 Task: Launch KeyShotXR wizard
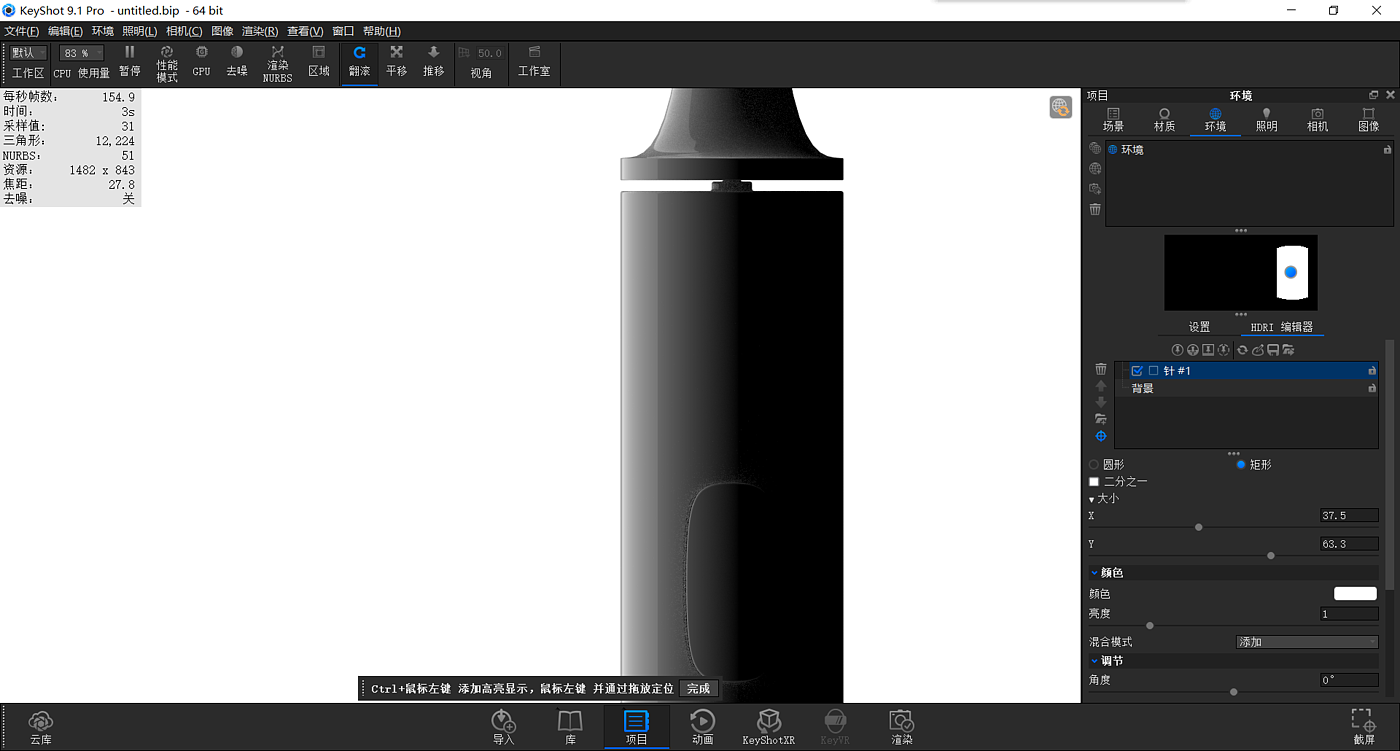coord(769,727)
